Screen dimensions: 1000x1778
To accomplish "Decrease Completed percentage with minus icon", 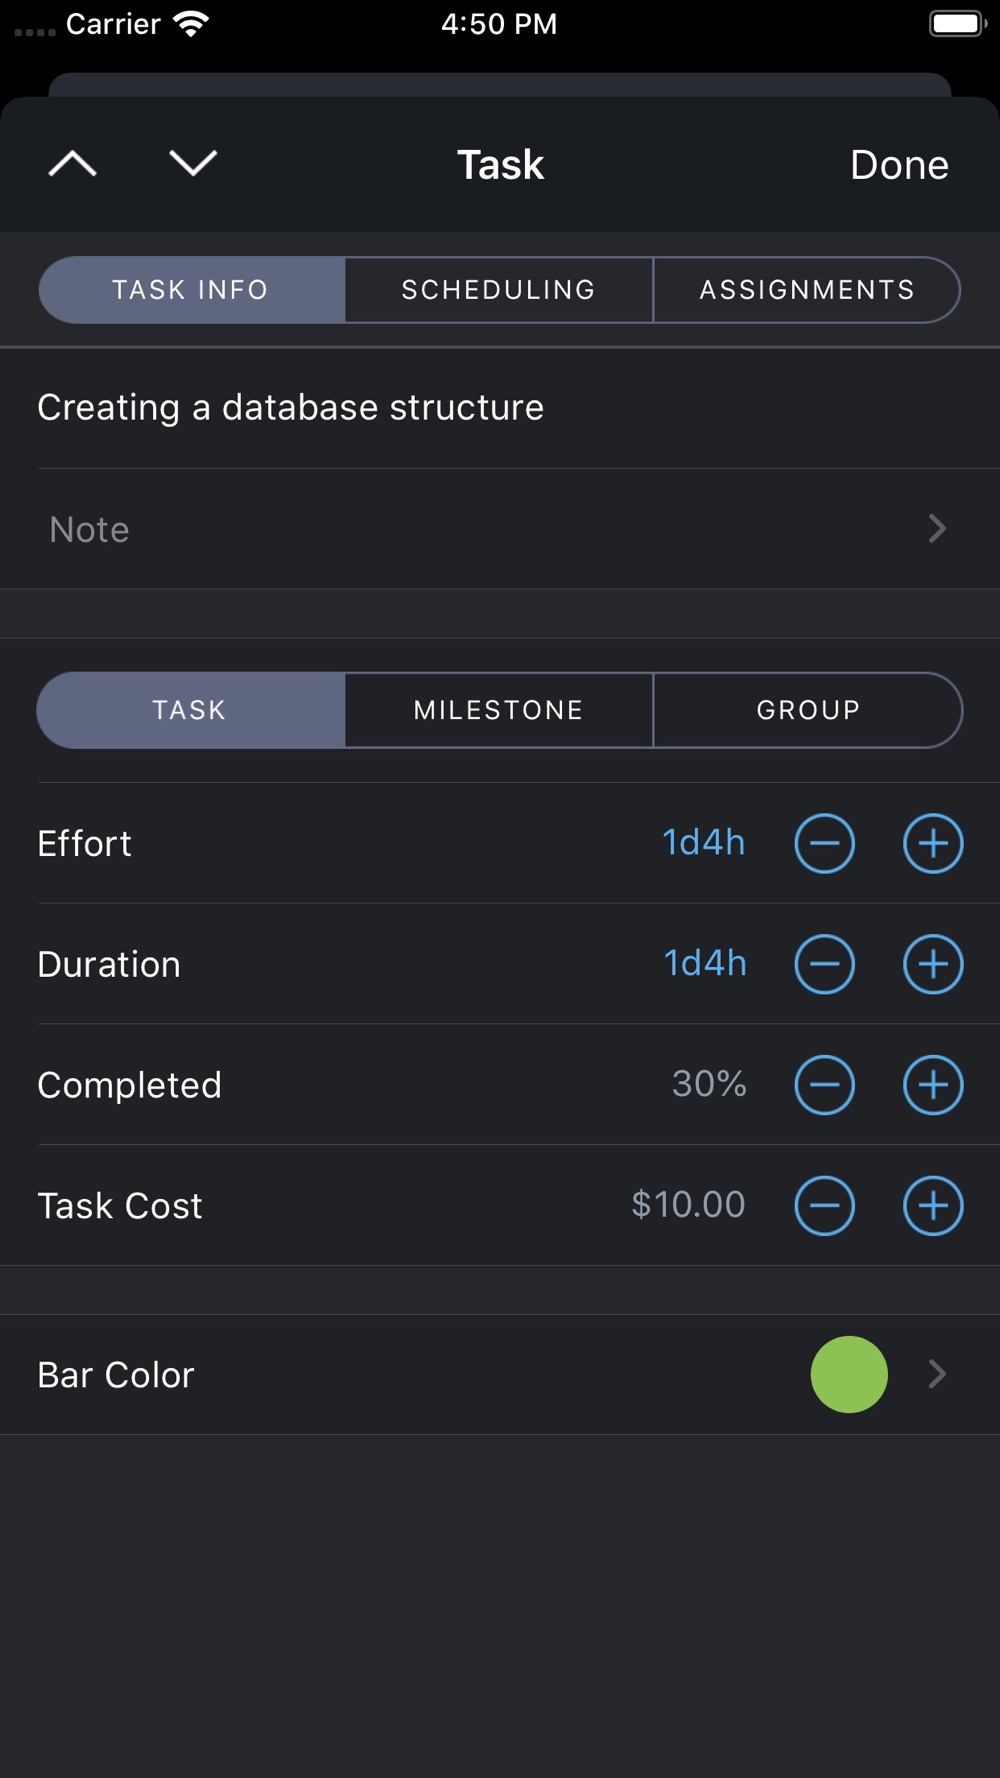I will [x=825, y=1085].
